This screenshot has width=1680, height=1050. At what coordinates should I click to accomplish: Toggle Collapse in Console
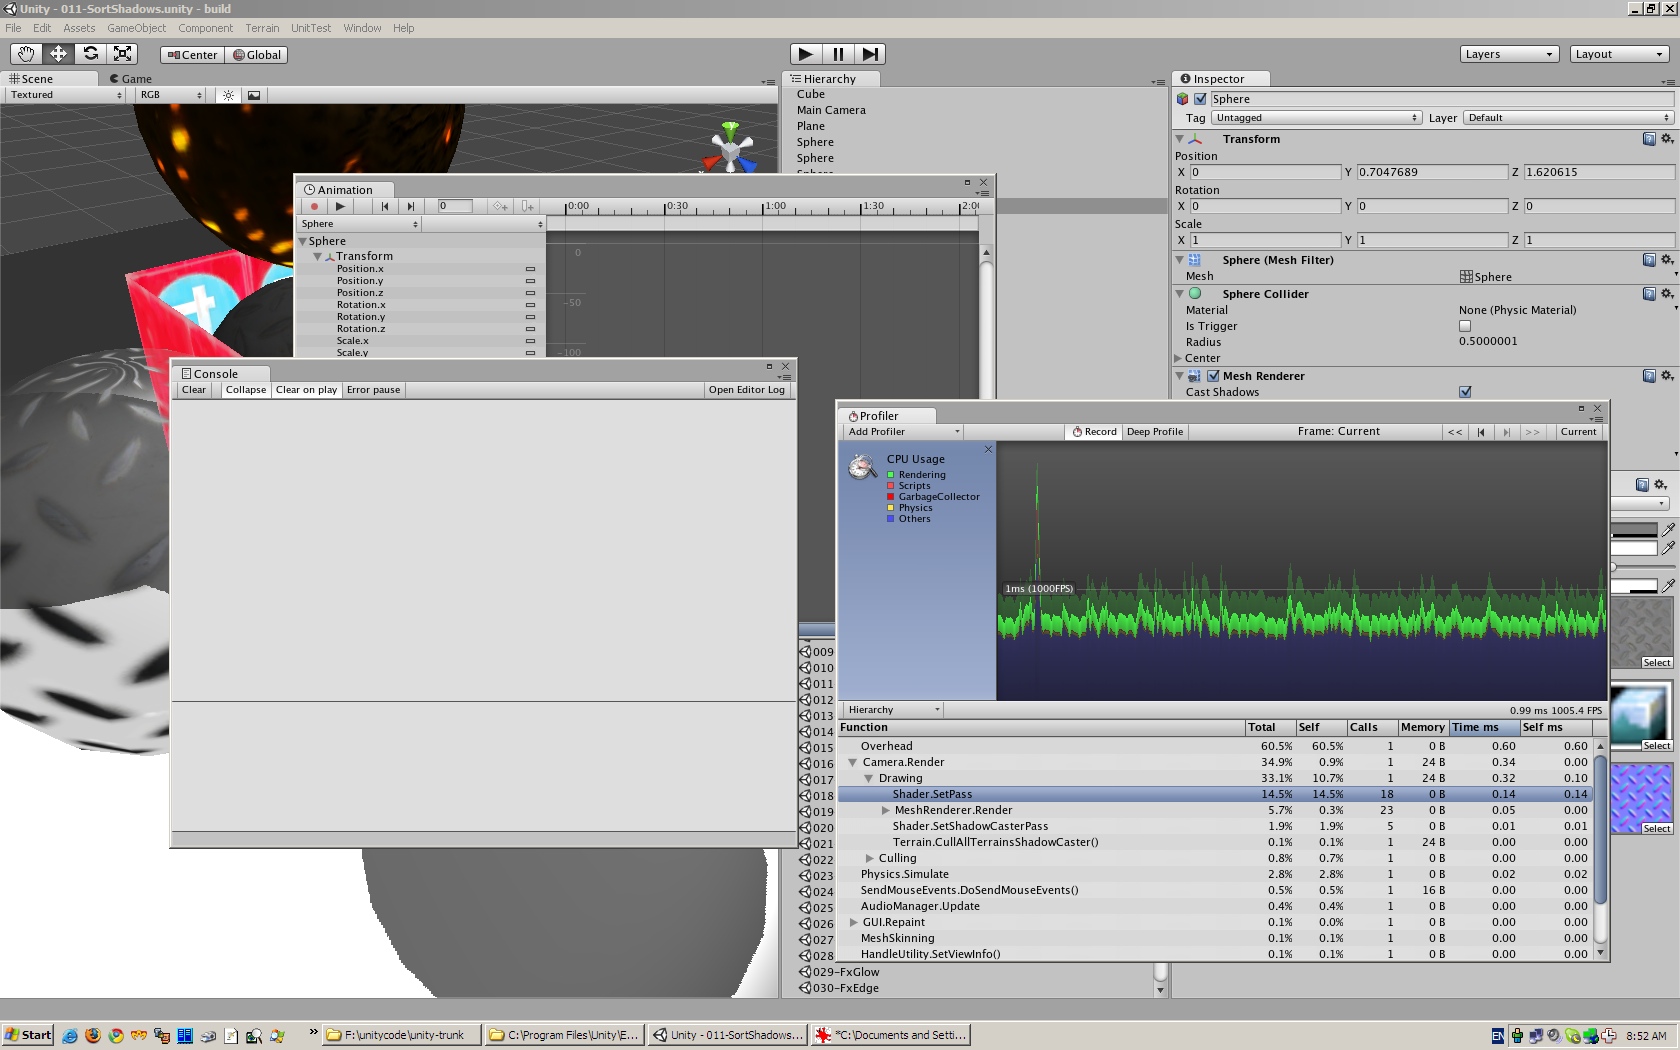(x=246, y=390)
